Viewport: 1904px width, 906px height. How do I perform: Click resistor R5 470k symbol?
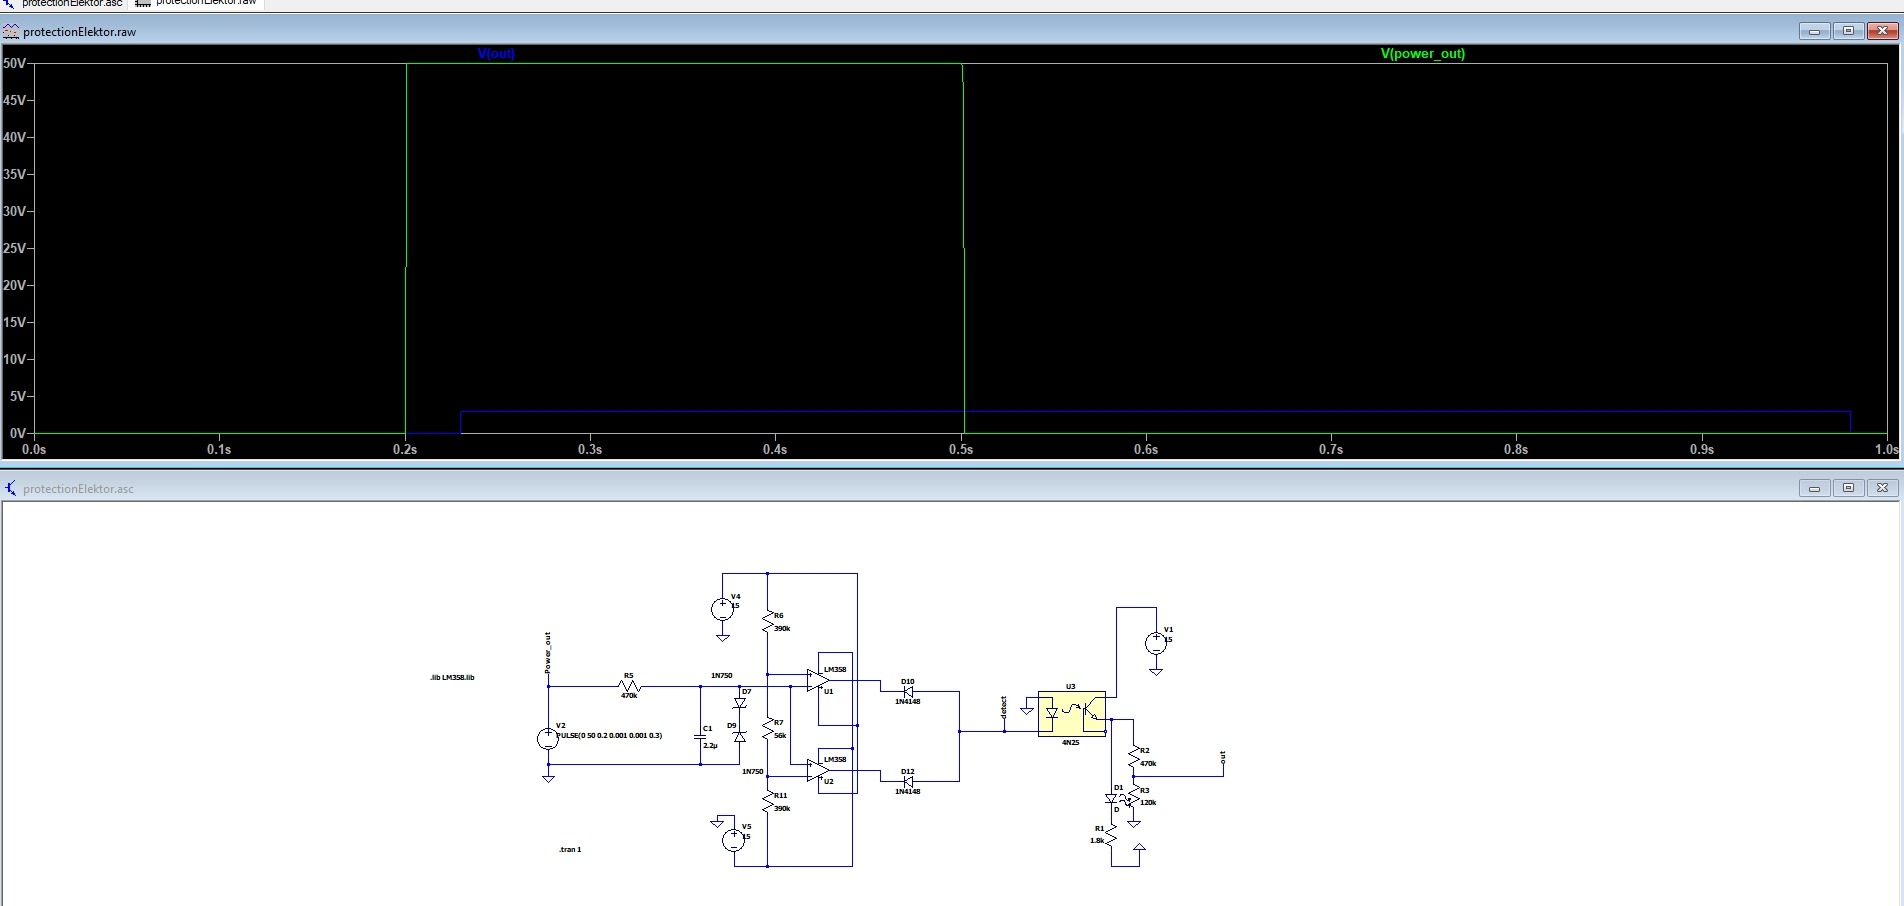click(x=630, y=687)
